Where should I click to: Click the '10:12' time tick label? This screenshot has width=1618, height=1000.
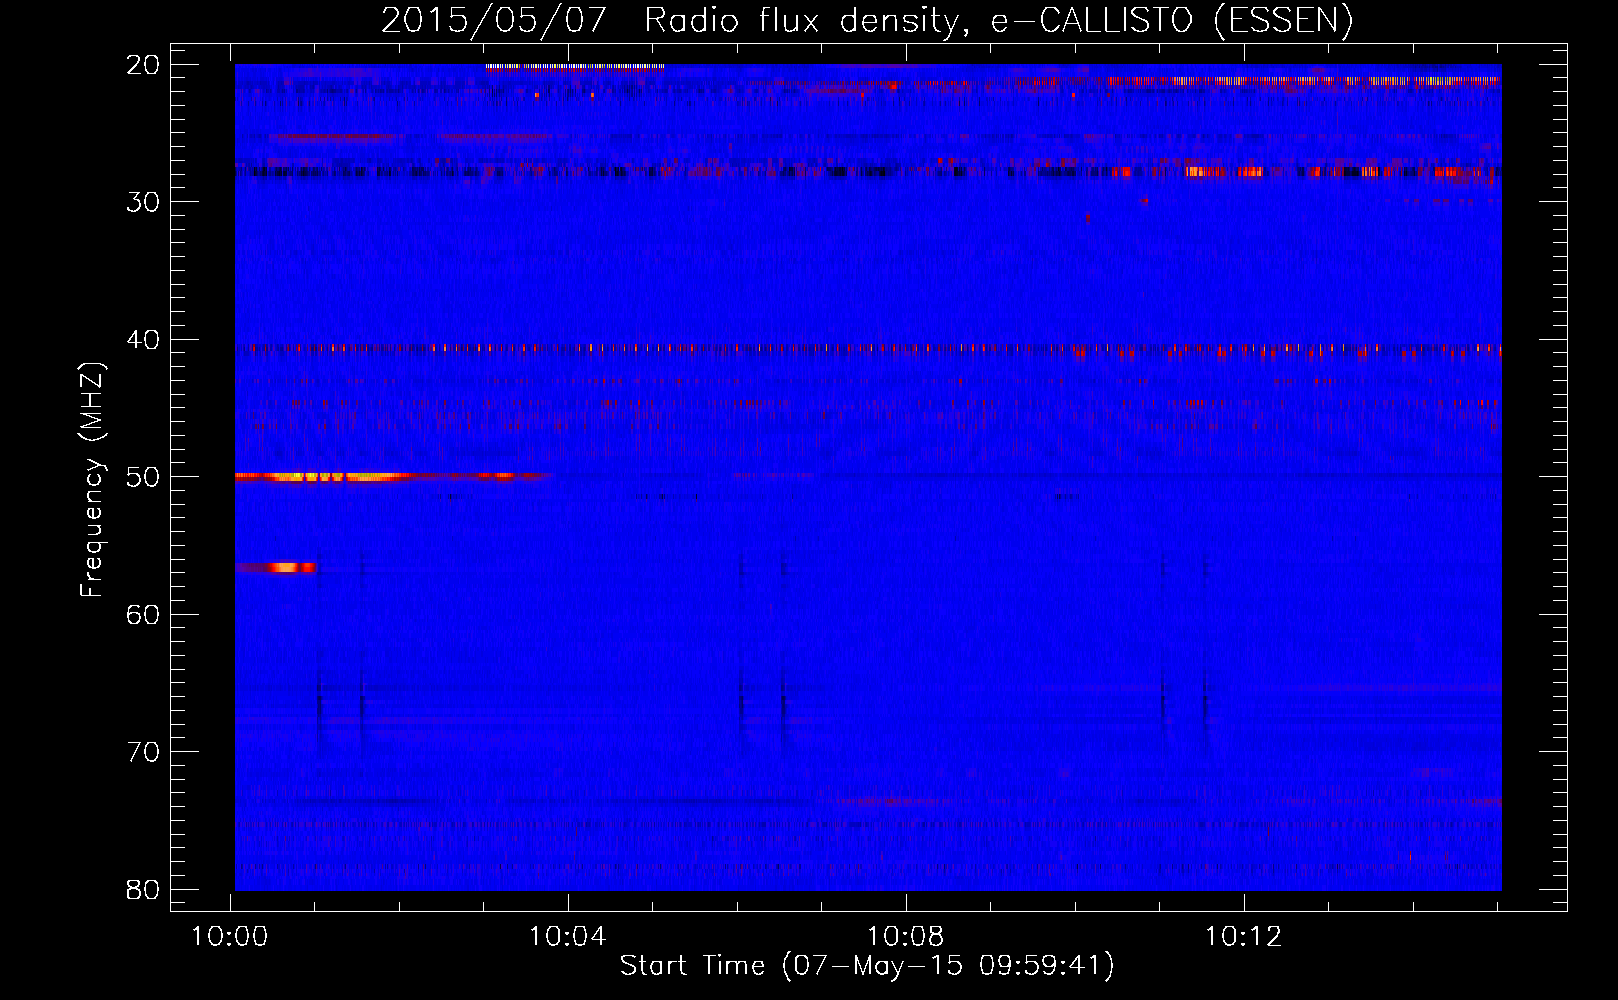[1243, 937]
